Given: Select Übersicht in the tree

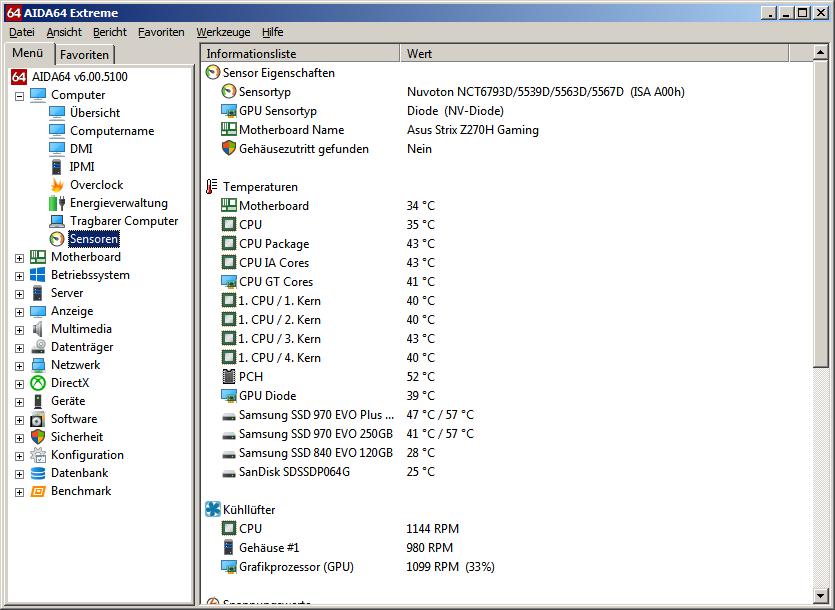Looking at the screenshot, I should [95, 113].
